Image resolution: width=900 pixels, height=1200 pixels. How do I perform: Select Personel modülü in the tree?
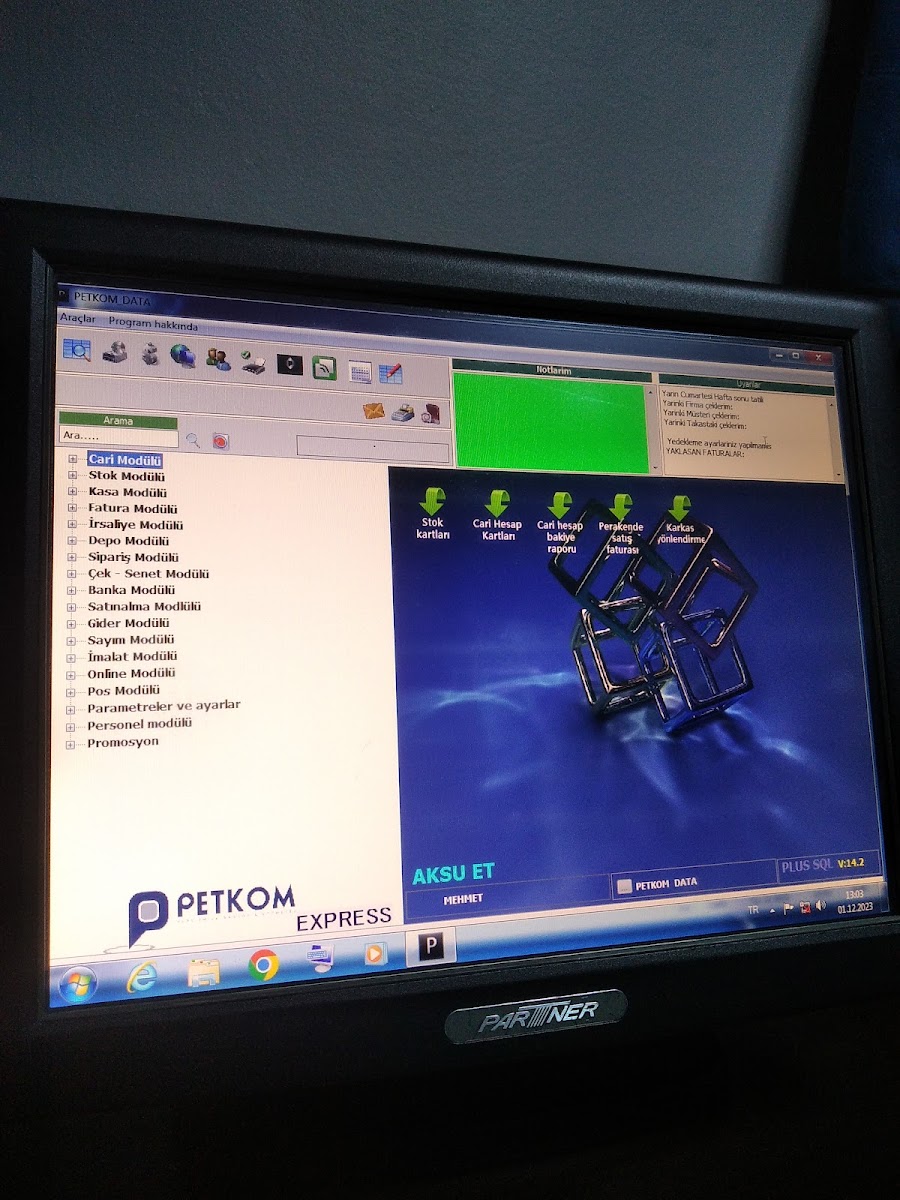pyautogui.click(x=139, y=724)
